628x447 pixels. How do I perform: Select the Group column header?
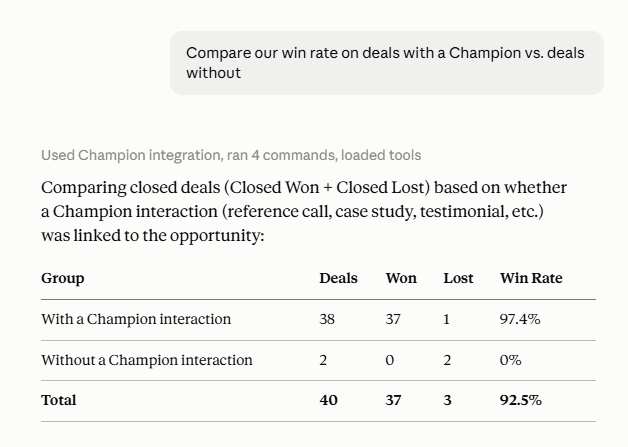pyautogui.click(x=63, y=278)
